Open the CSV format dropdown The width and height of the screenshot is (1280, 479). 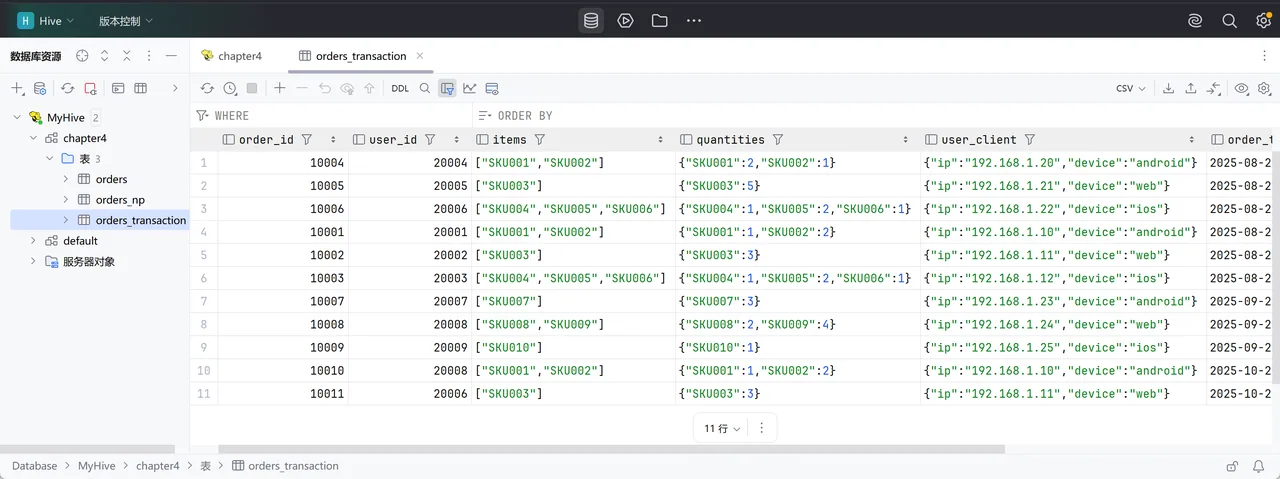click(x=1131, y=88)
